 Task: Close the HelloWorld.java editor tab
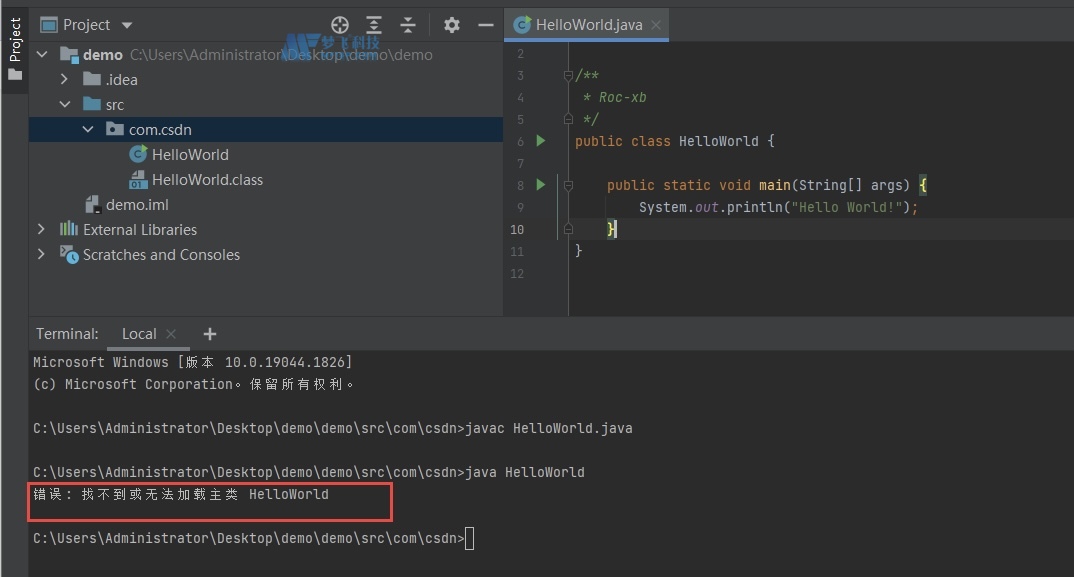click(x=656, y=25)
